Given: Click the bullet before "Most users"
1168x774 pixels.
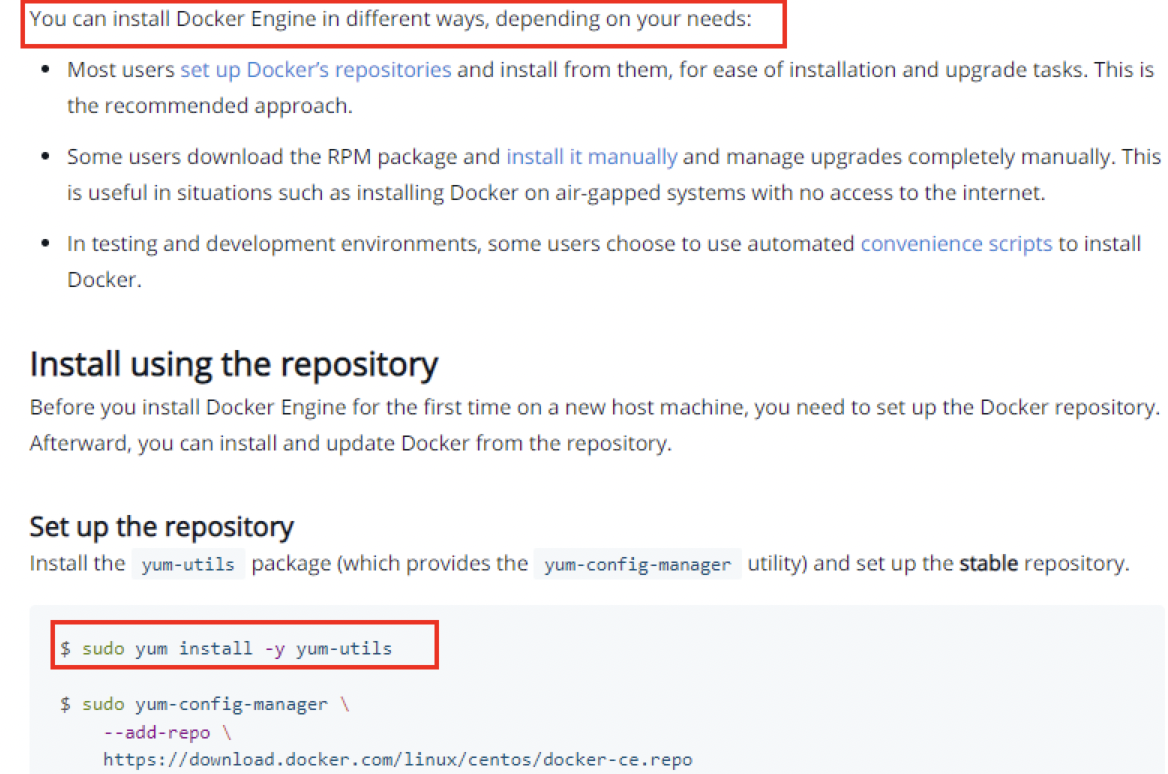Looking at the screenshot, I should point(45,70).
